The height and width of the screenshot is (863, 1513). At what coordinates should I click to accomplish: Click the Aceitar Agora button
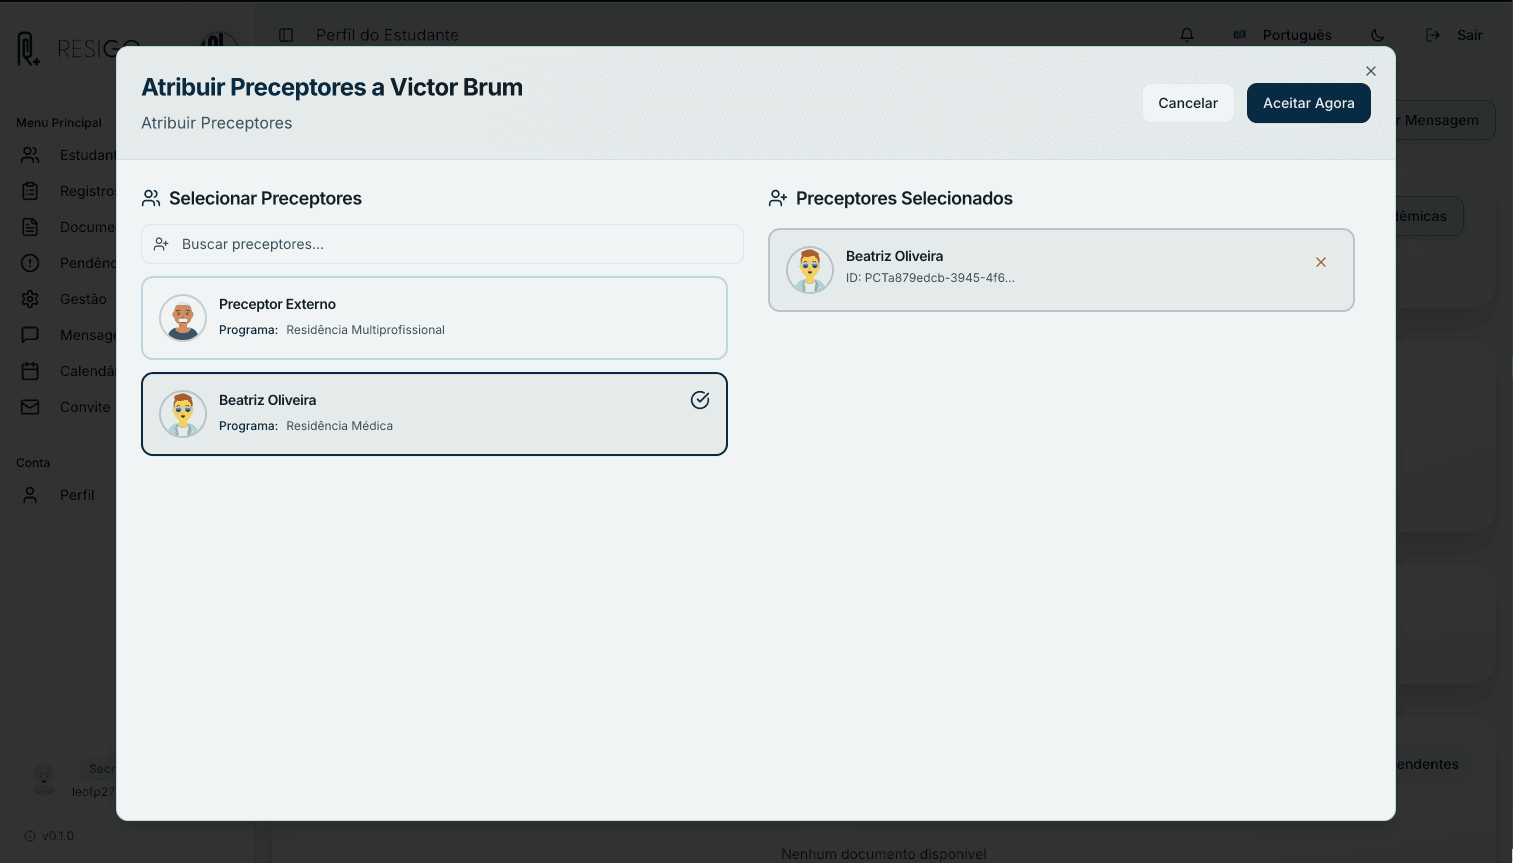(x=1308, y=103)
